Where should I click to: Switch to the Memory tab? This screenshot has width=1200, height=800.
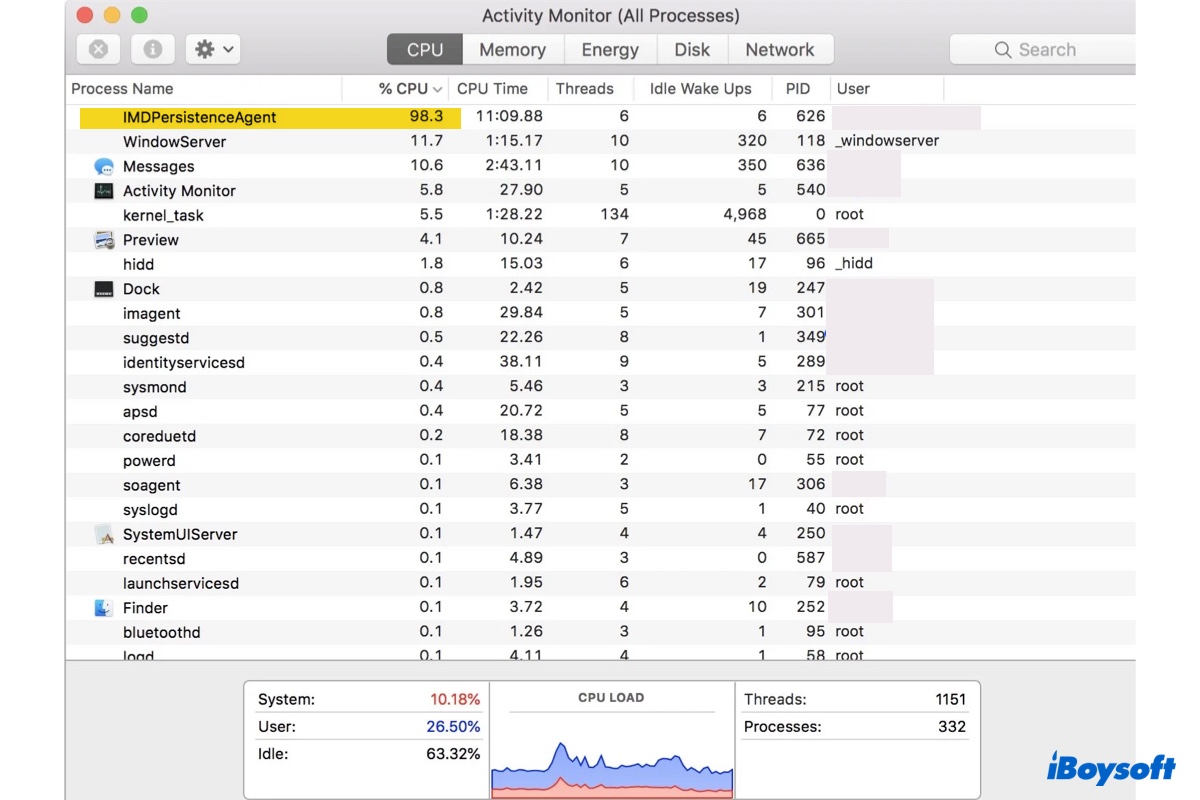pyautogui.click(x=512, y=49)
